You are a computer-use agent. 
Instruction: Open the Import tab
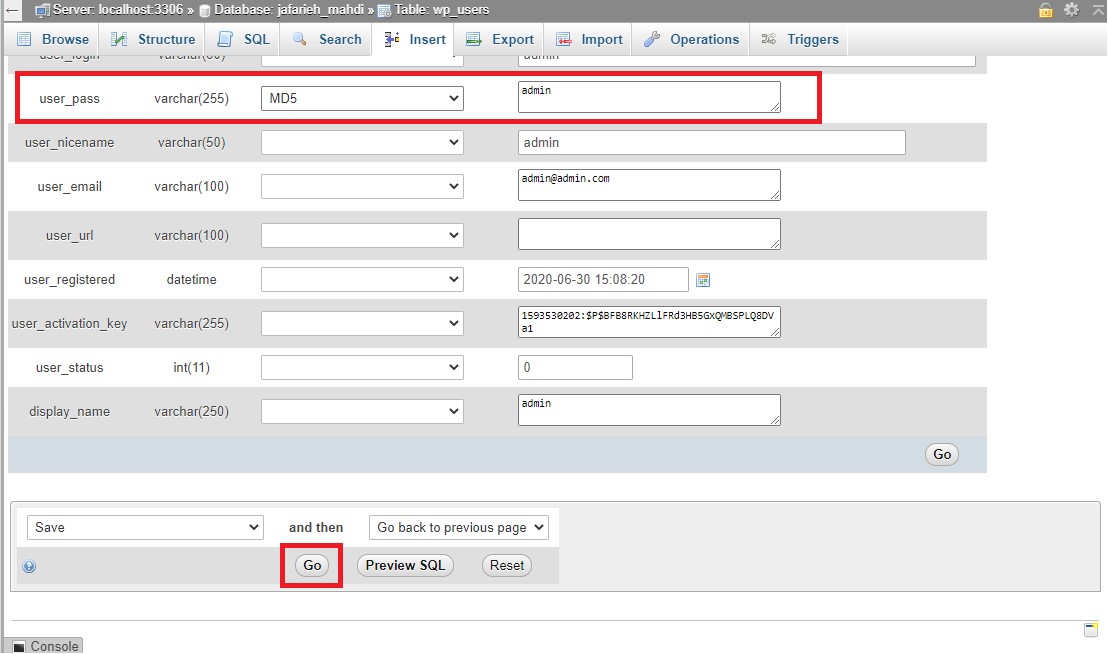[x=588, y=40]
